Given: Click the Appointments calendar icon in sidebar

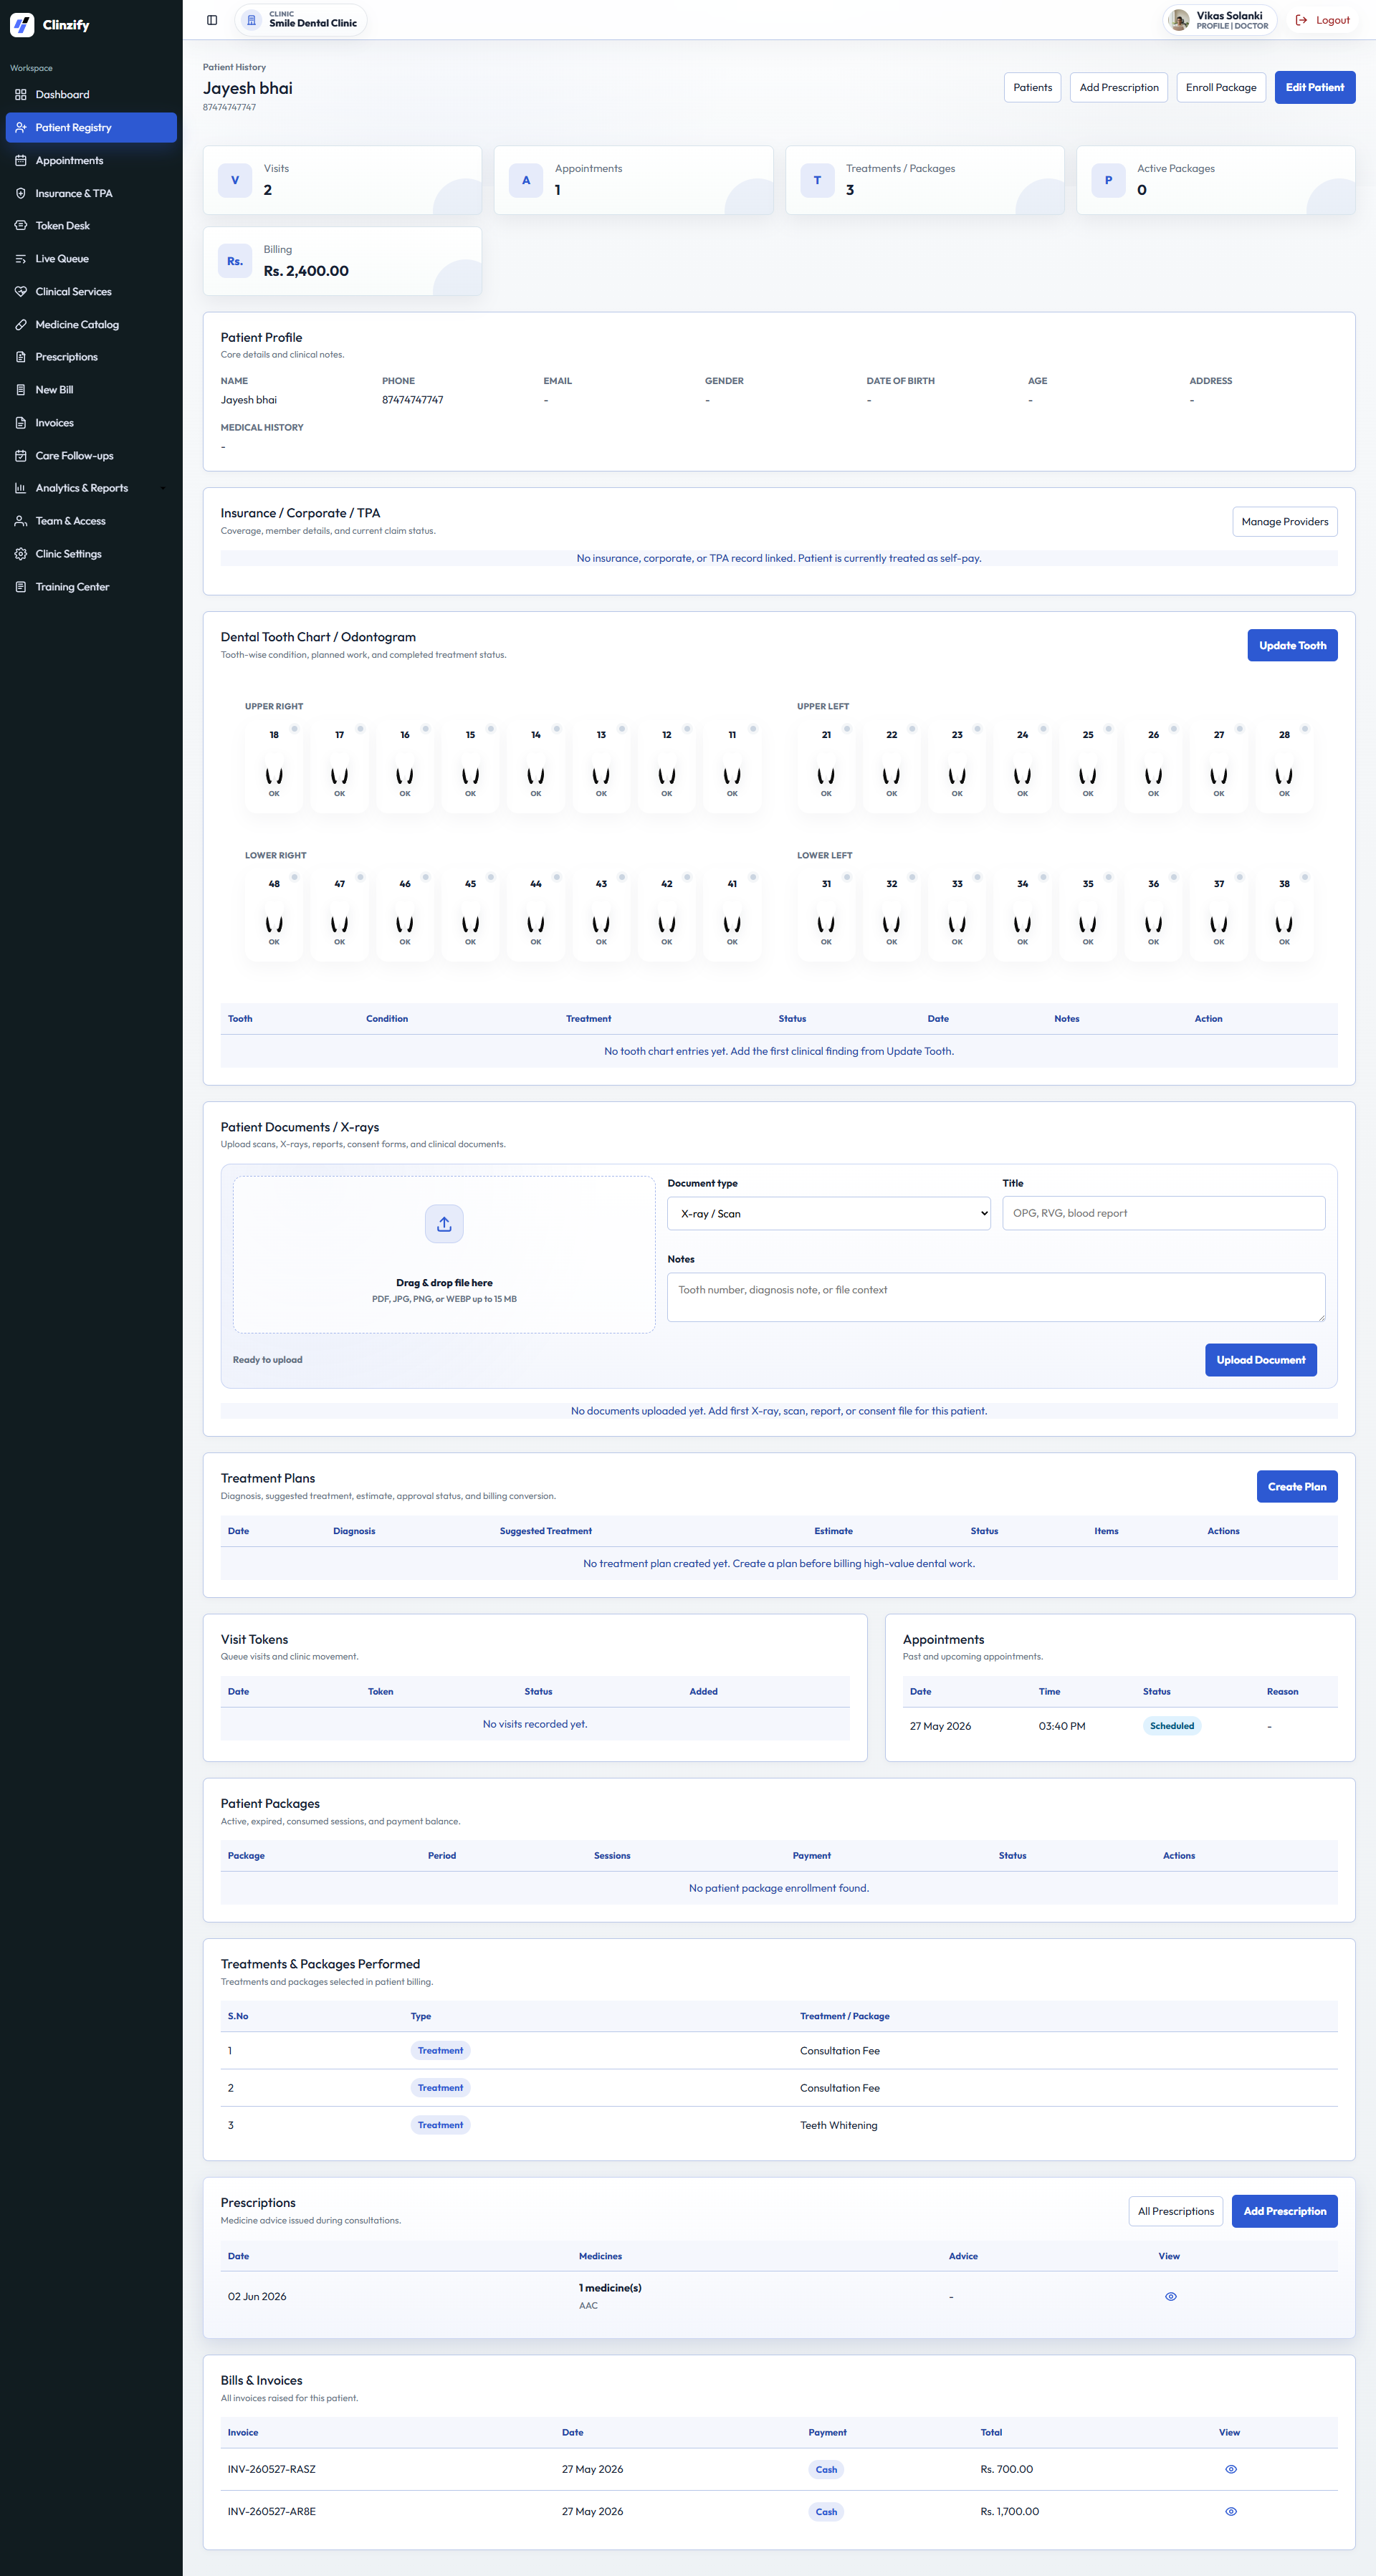Looking at the screenshot, I should (x=21, y=161).
